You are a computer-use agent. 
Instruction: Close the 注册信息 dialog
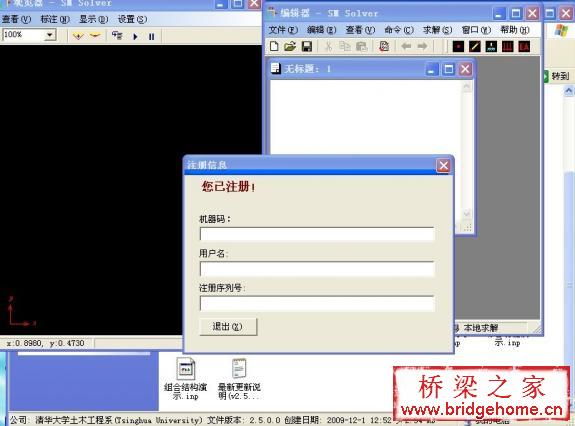coord(443,165)
